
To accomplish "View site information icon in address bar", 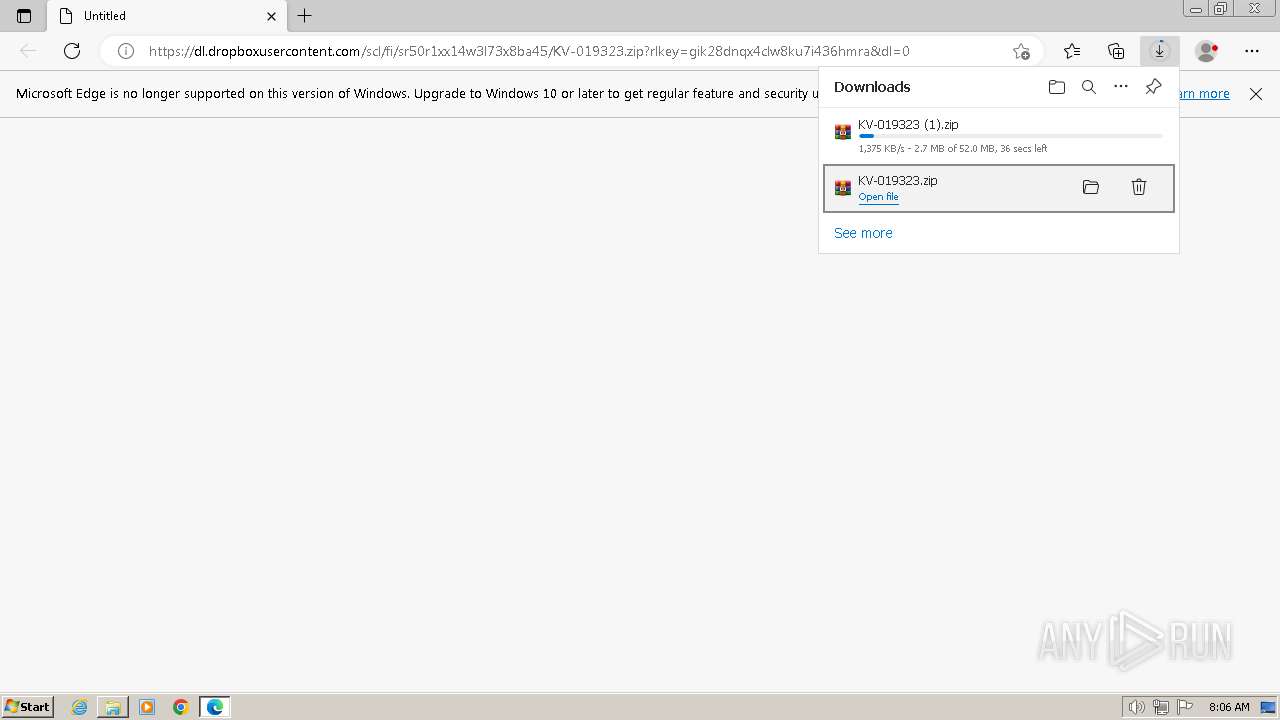I will 126,51.
